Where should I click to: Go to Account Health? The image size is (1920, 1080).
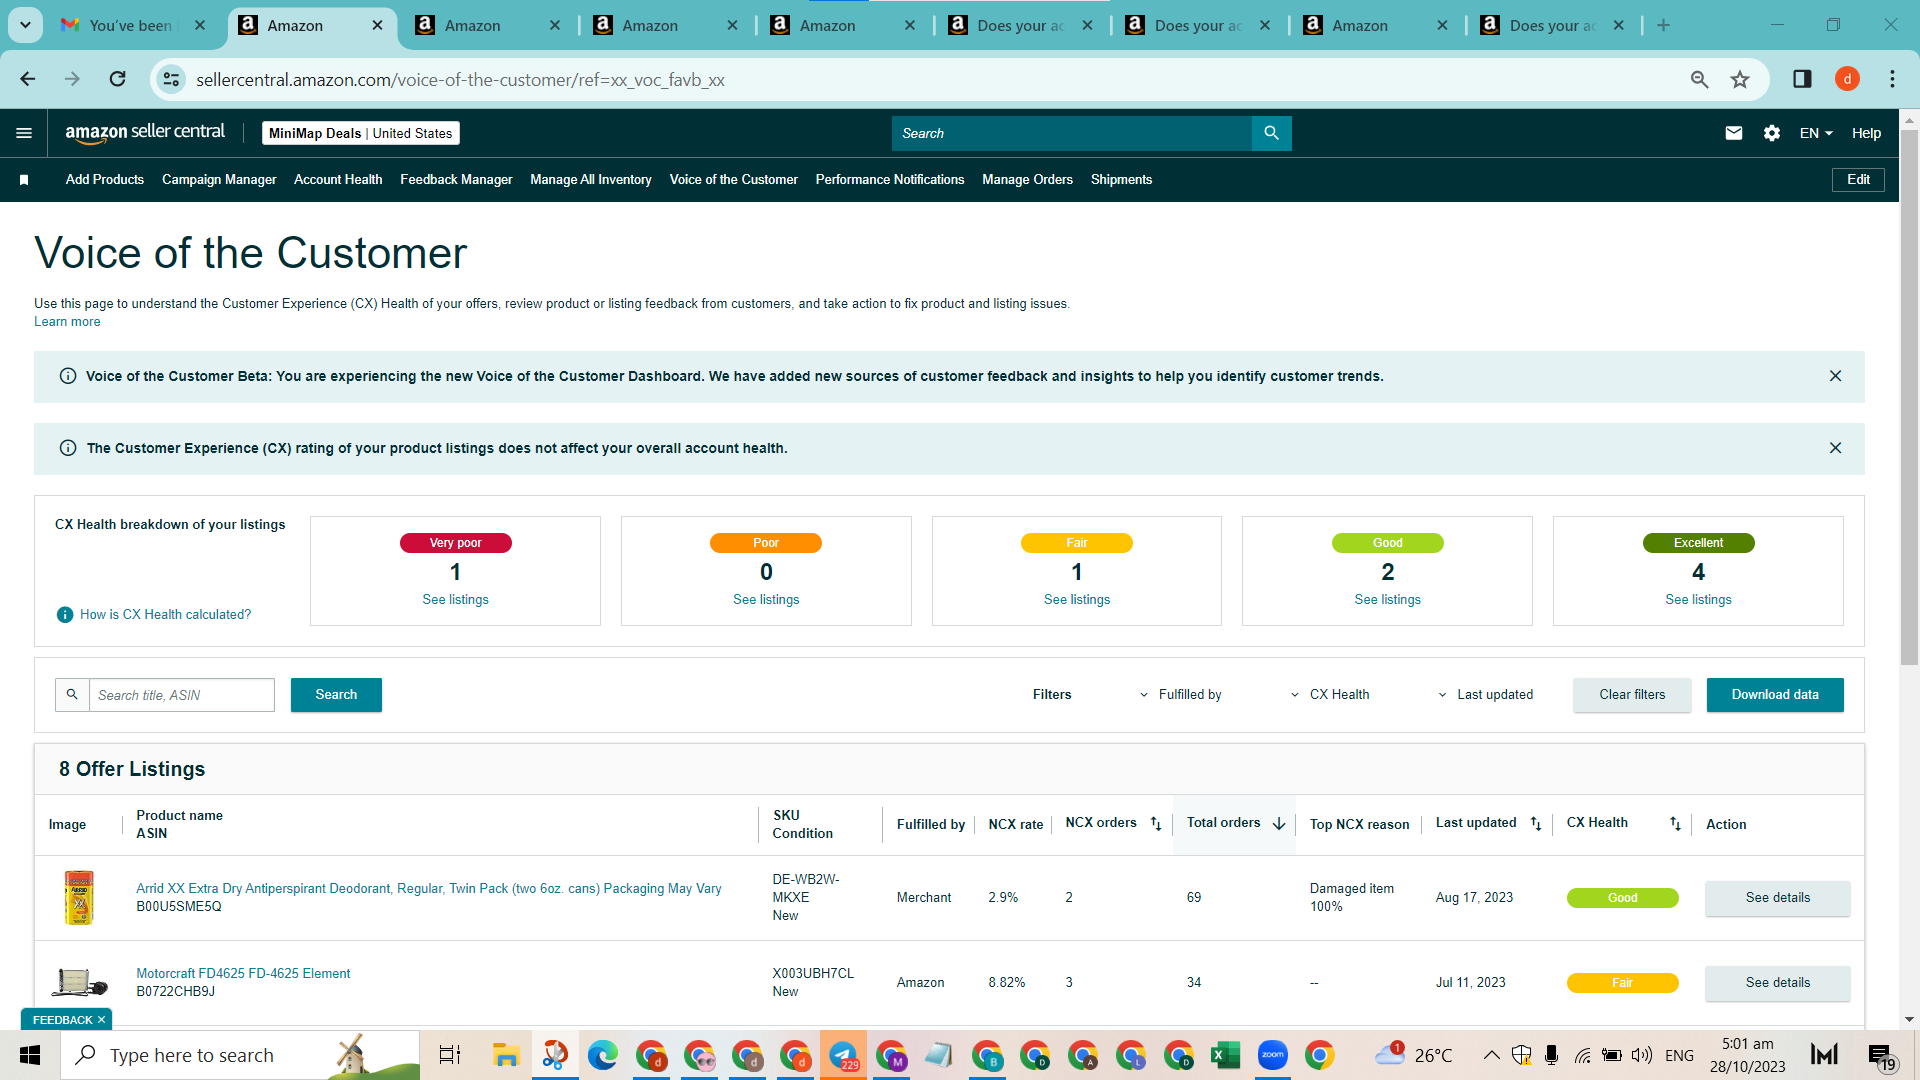click(x=338, y=180)
